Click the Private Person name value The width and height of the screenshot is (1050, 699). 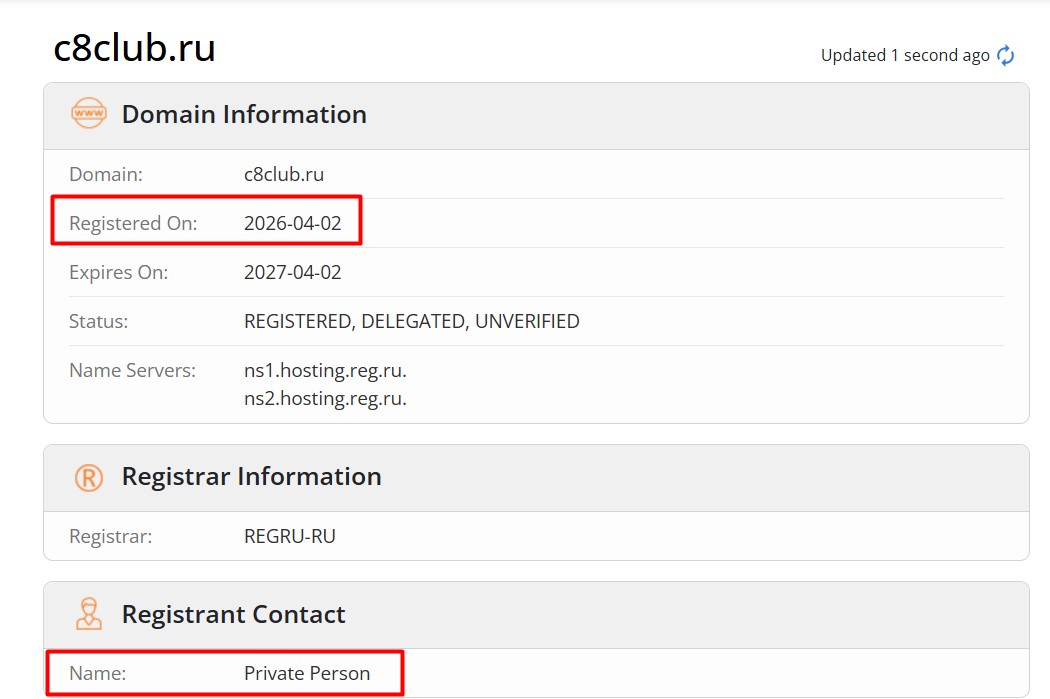tap(307, 673)
